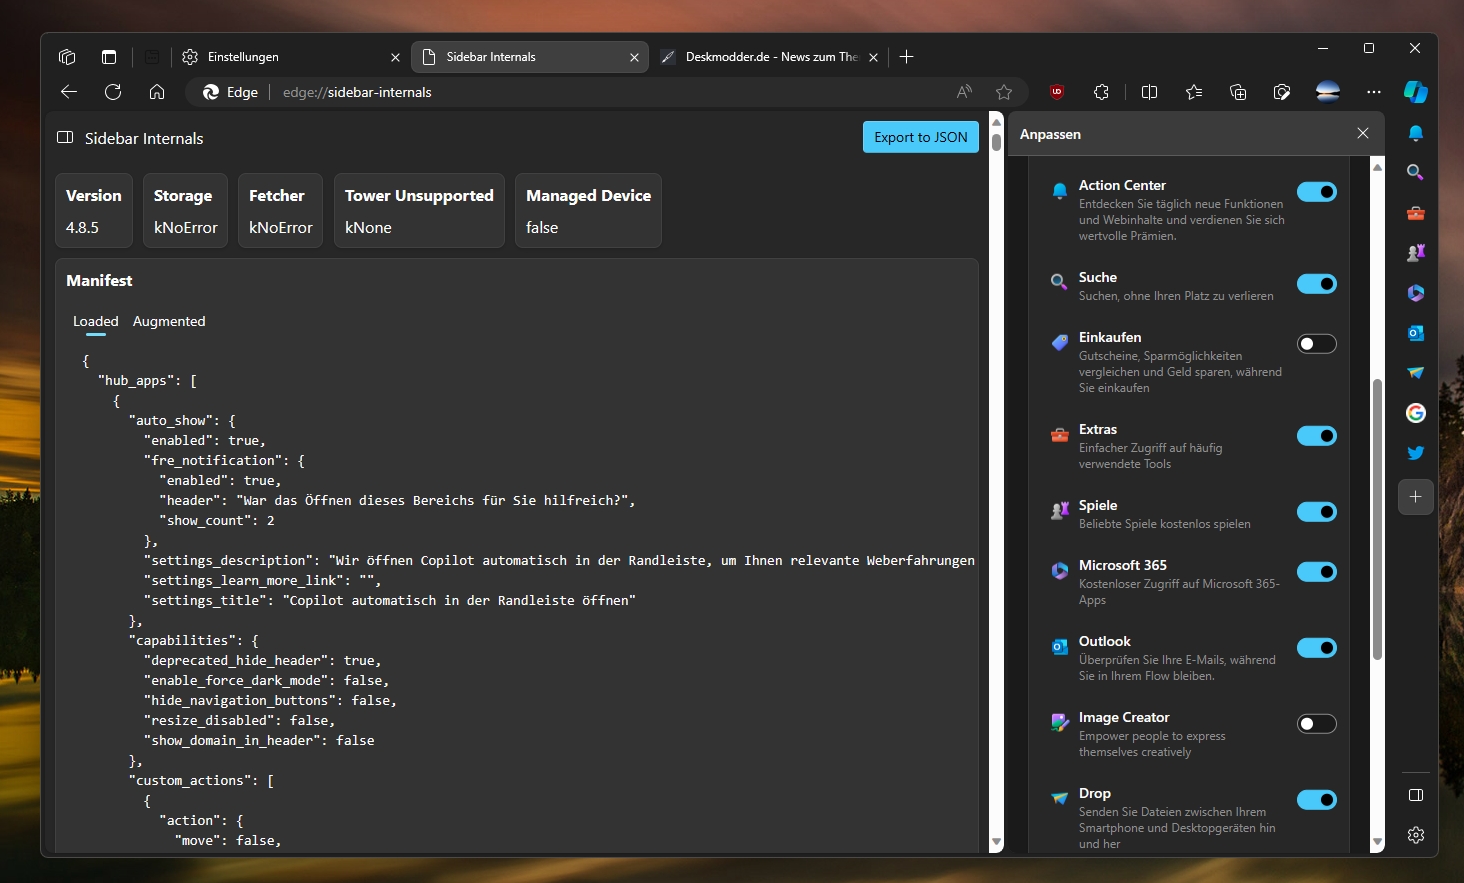Screen dimensions: 1464x883
Task: Click the page scrollbar down arrow
Action: [996, 842]
